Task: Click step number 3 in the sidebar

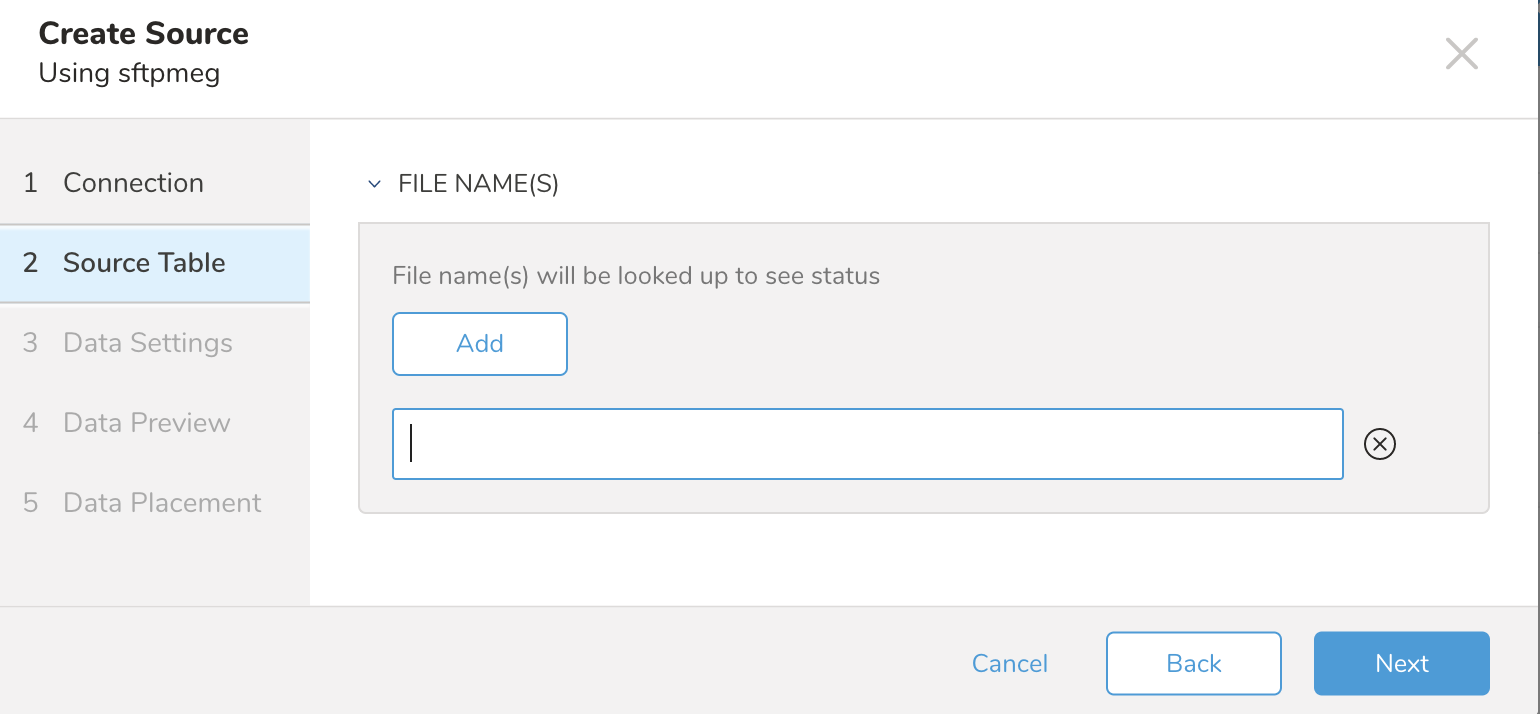Action: pyautogui.click(x=31, y=343)
